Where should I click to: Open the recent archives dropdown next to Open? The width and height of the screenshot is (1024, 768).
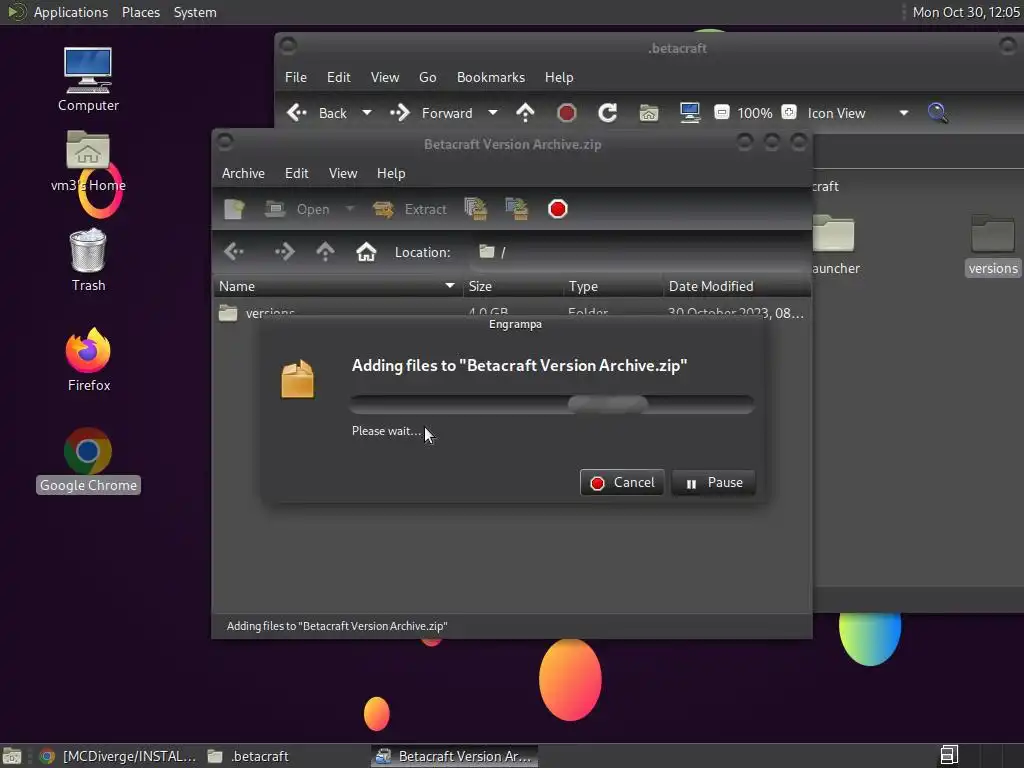pyautogui.click(x=350, y=209)
